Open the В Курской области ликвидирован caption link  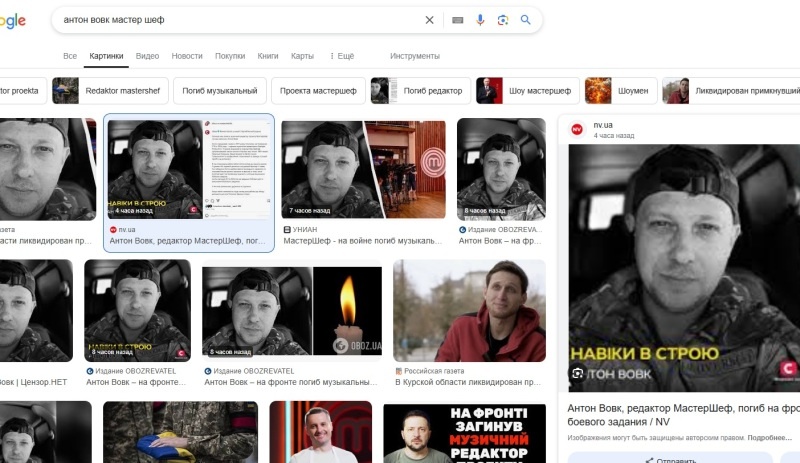(468, 382)
